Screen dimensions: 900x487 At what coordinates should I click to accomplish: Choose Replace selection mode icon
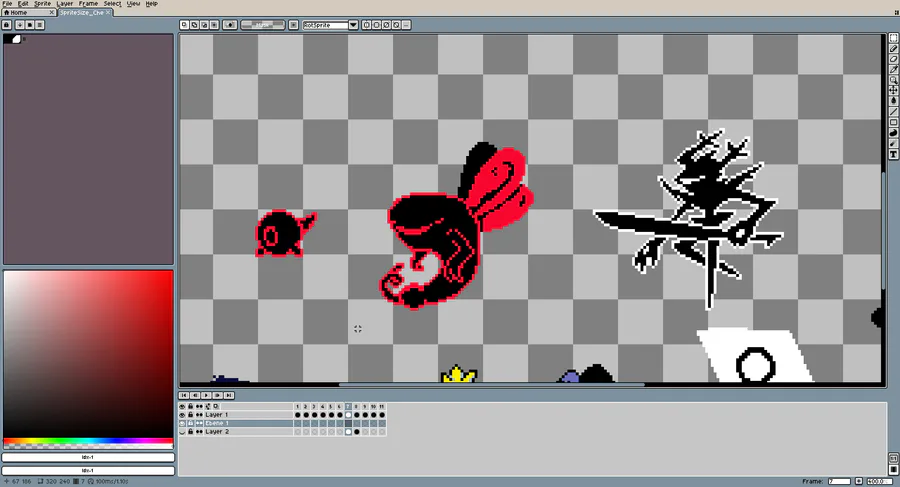point(184,25)
